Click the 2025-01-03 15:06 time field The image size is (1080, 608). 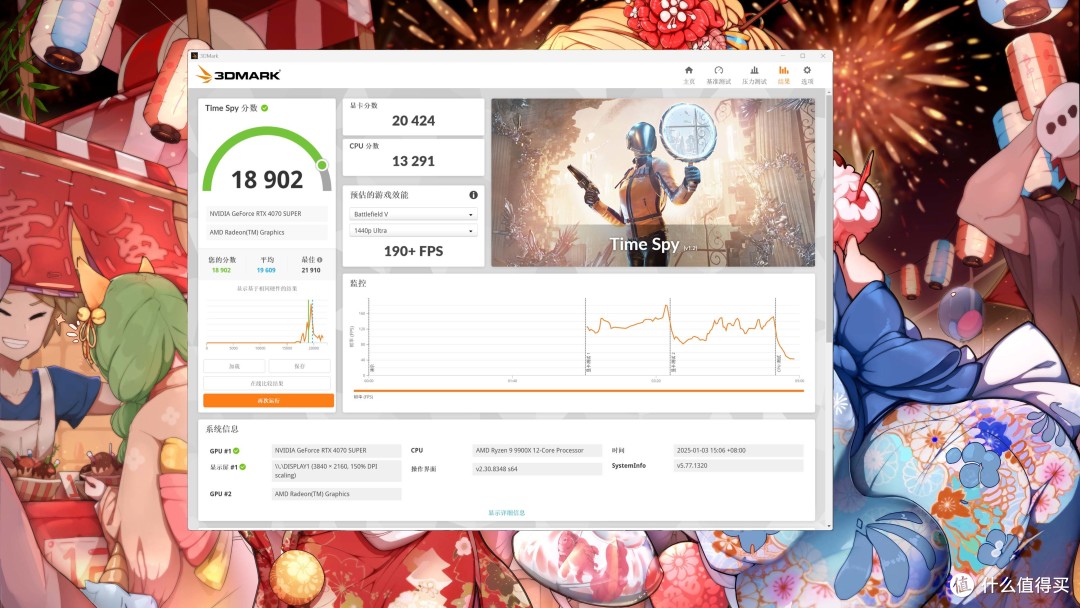738,450
